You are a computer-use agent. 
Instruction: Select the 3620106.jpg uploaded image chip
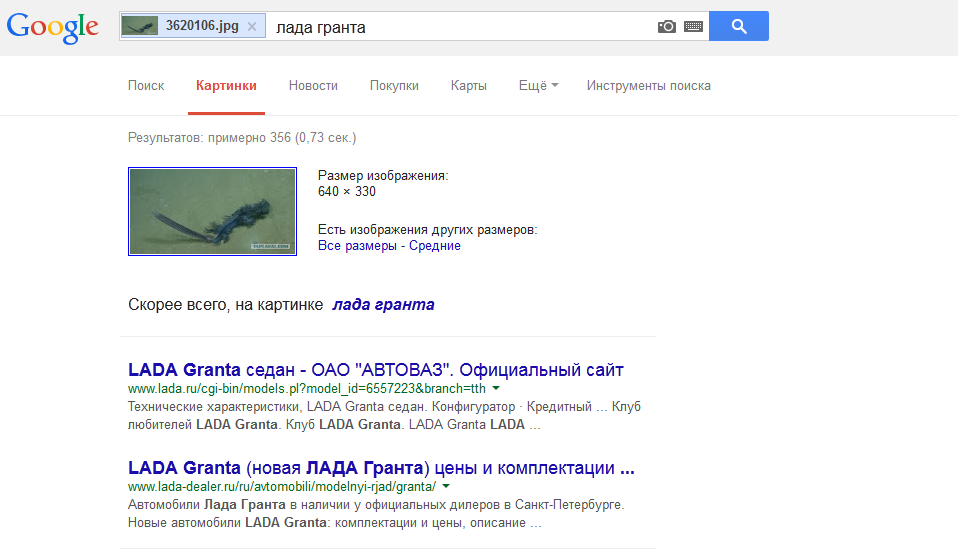pyautogui.click(x=193, y=26)
